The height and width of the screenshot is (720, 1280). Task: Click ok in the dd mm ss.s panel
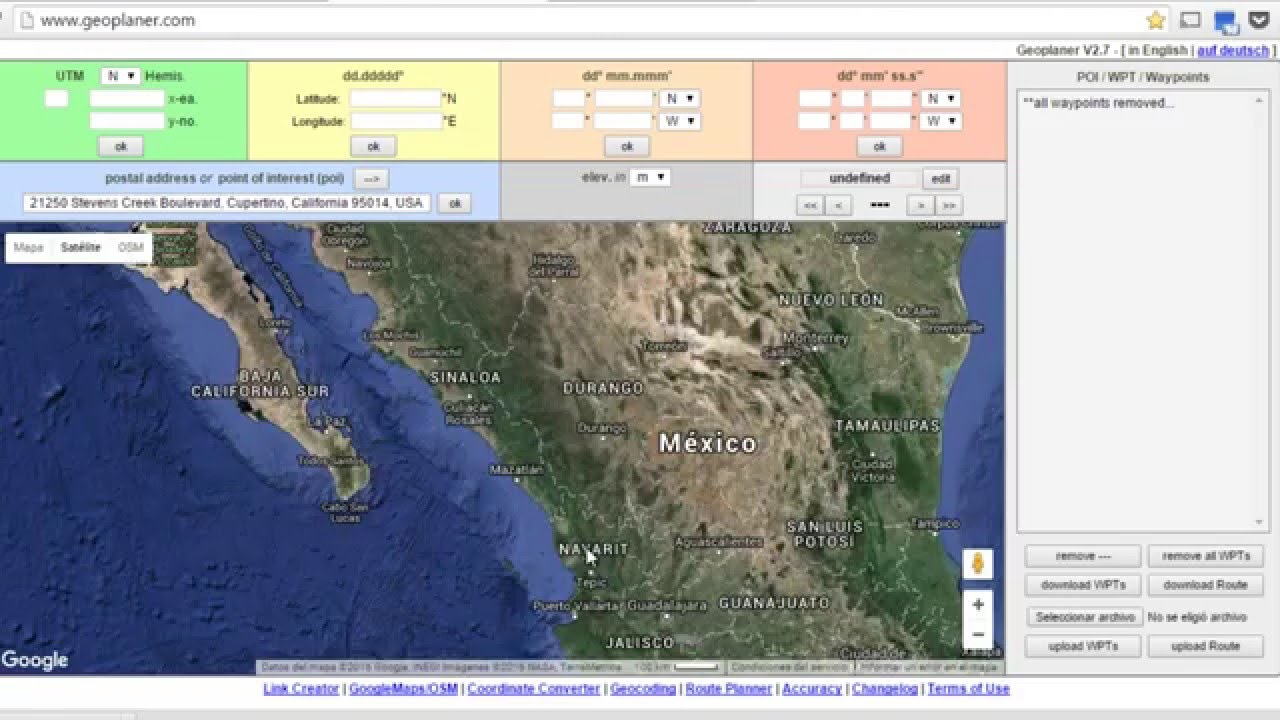[880, 146]
